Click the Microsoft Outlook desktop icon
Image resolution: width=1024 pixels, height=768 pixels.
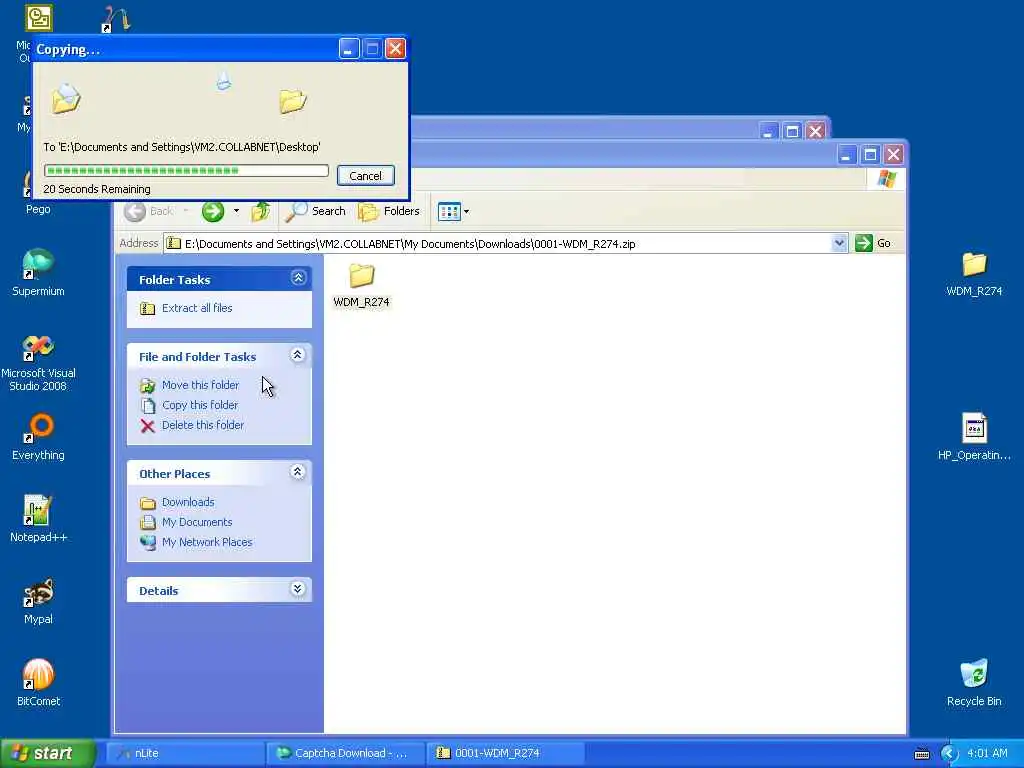tap(39, 18)
